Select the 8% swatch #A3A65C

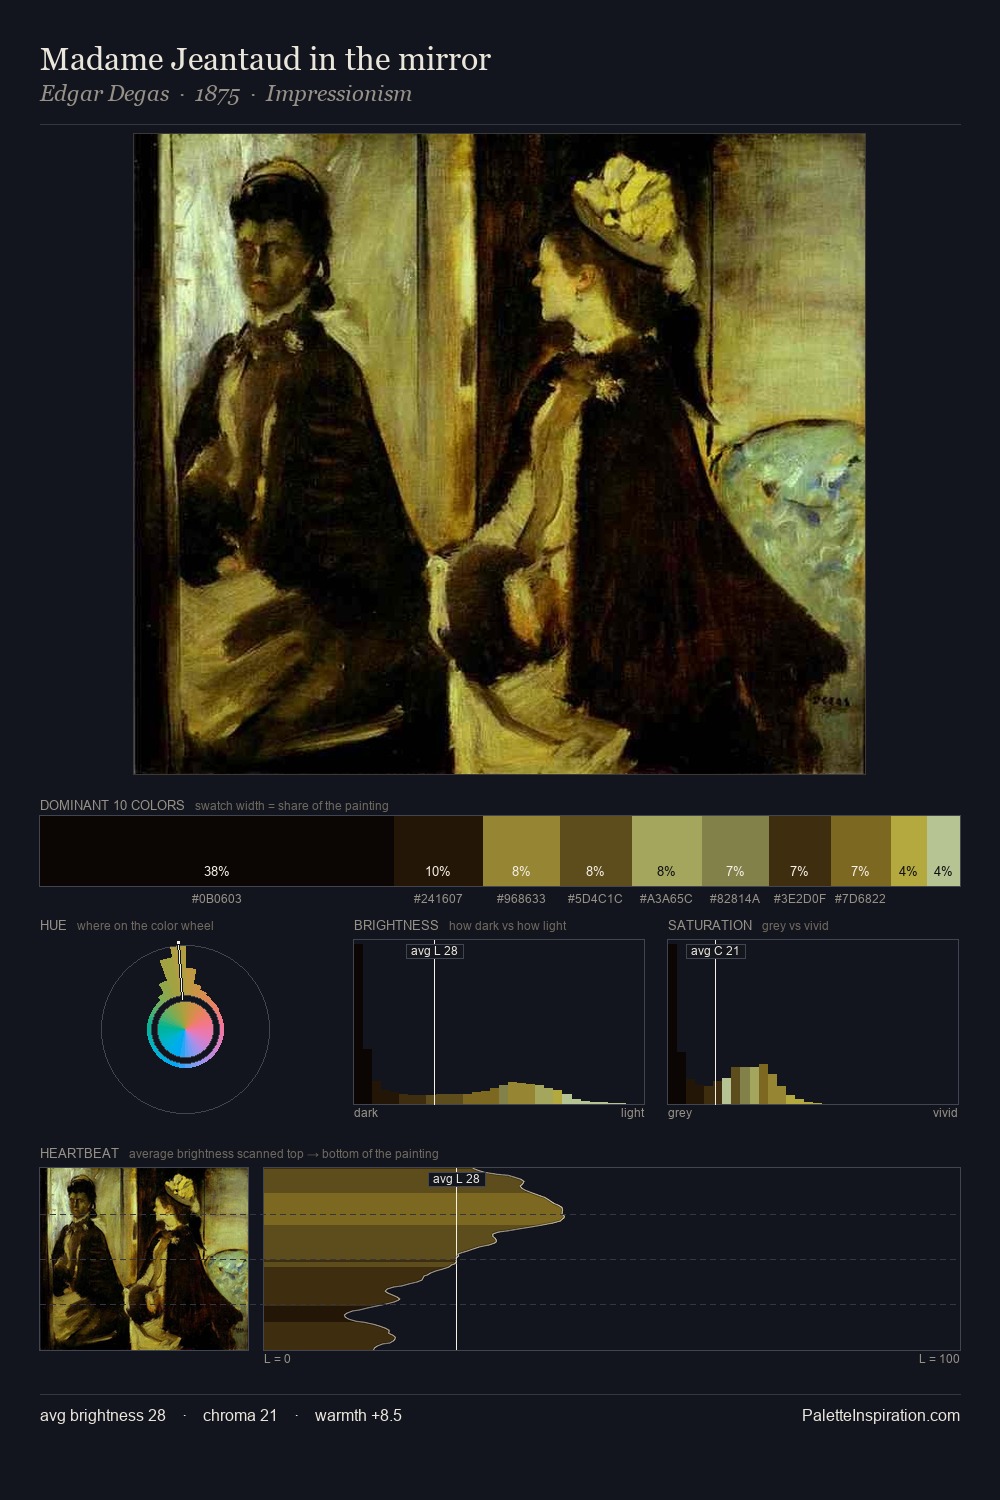tap(667, 851)
